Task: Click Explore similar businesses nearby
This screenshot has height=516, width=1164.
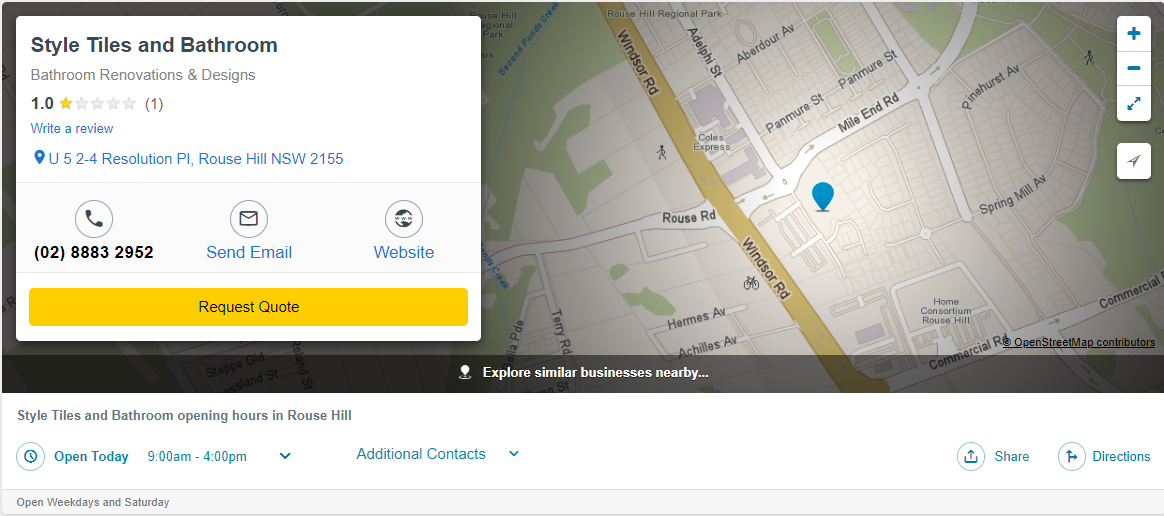Action: [595, 372]
